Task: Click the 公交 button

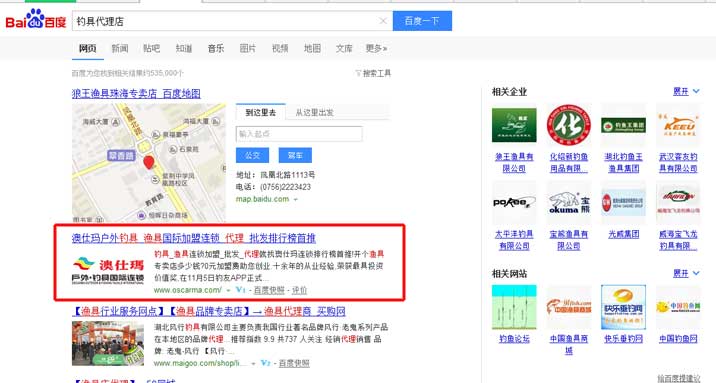Action: (x=253, y=155)
